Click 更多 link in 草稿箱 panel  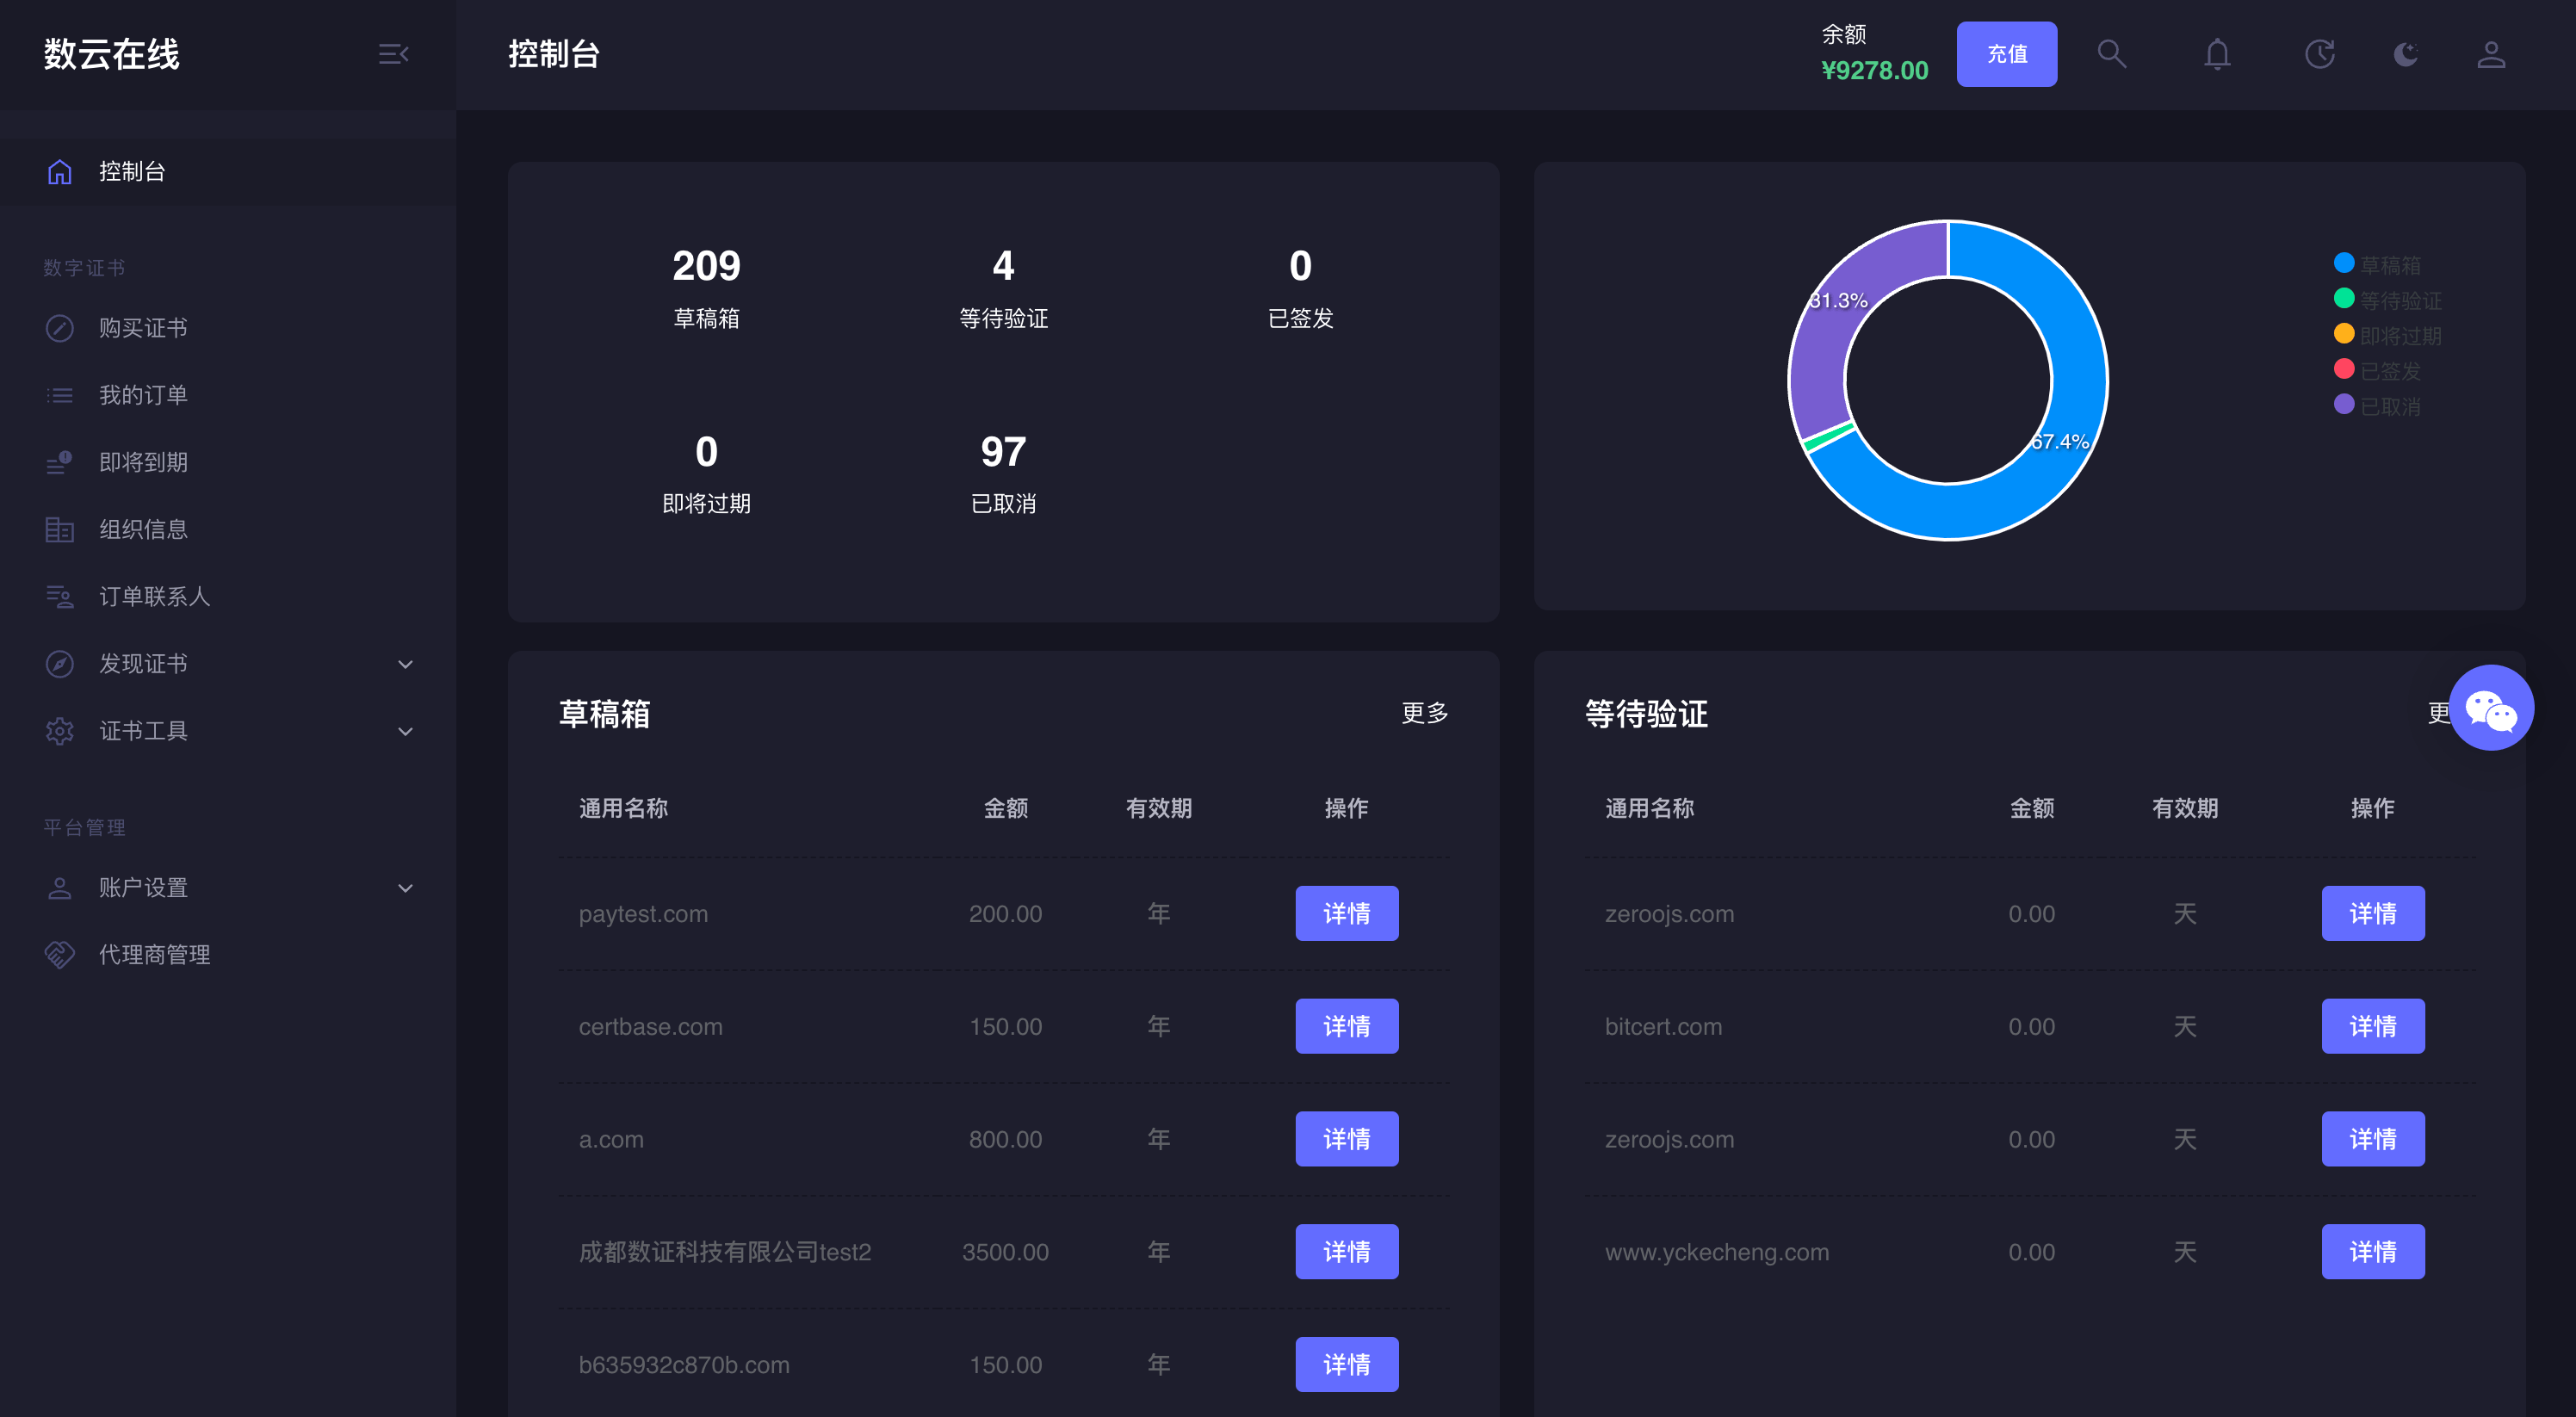pos(1424,713)
